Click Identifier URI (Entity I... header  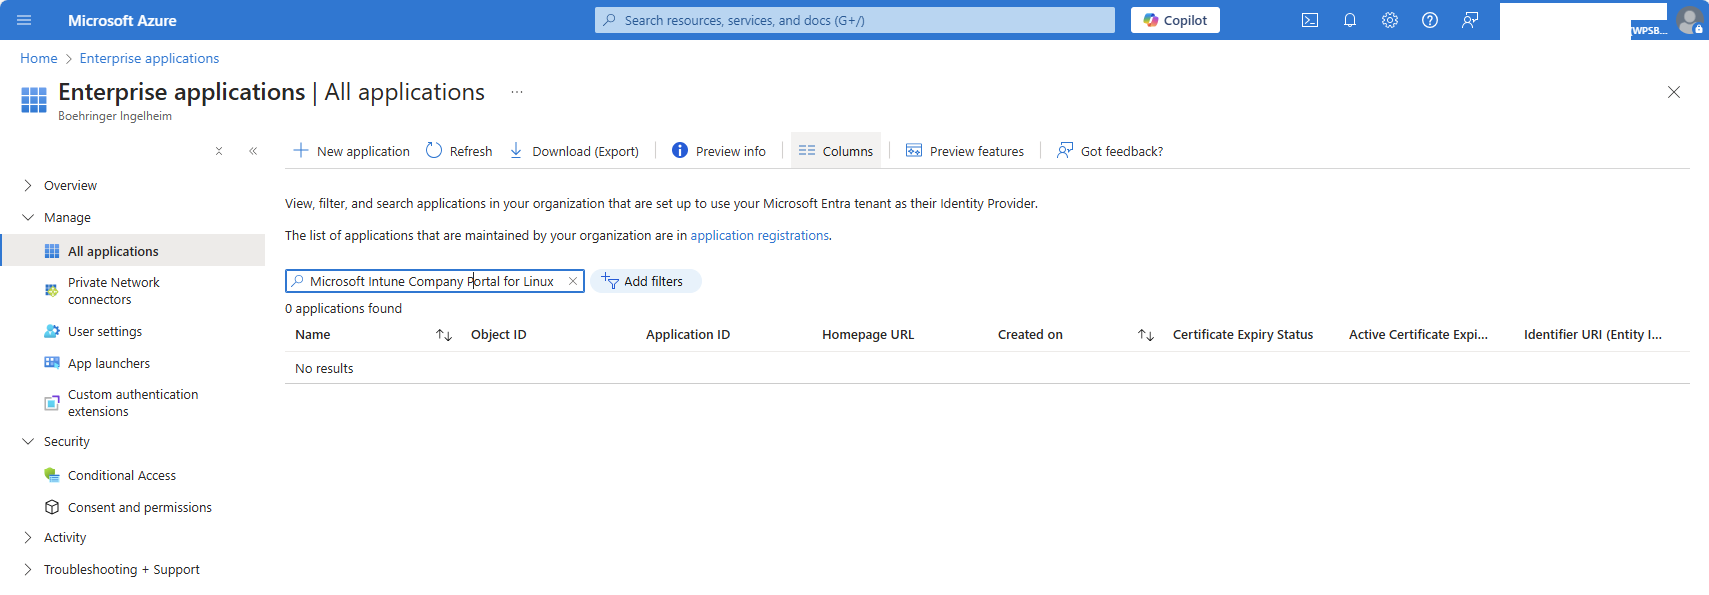(x=1593, y=335)
